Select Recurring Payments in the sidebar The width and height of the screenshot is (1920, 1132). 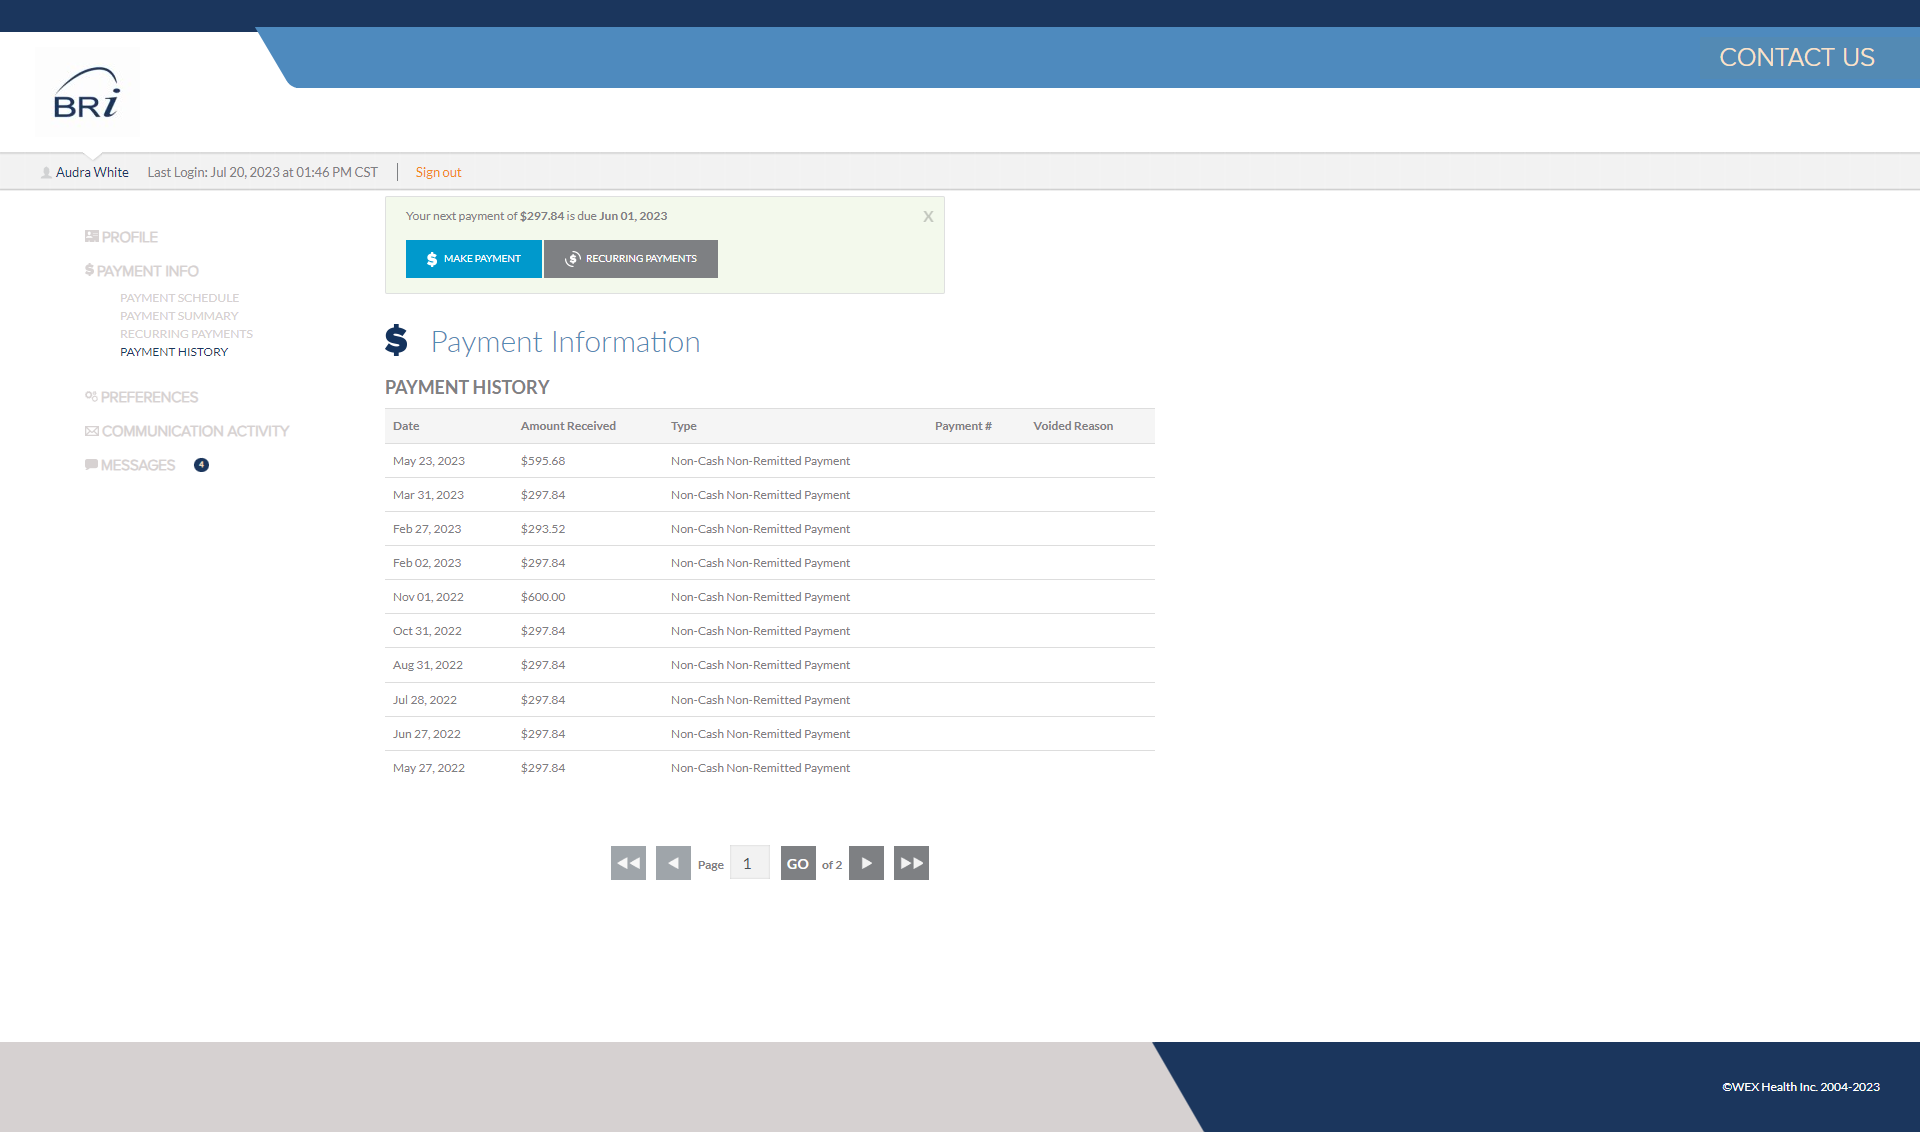coord(186,333)
